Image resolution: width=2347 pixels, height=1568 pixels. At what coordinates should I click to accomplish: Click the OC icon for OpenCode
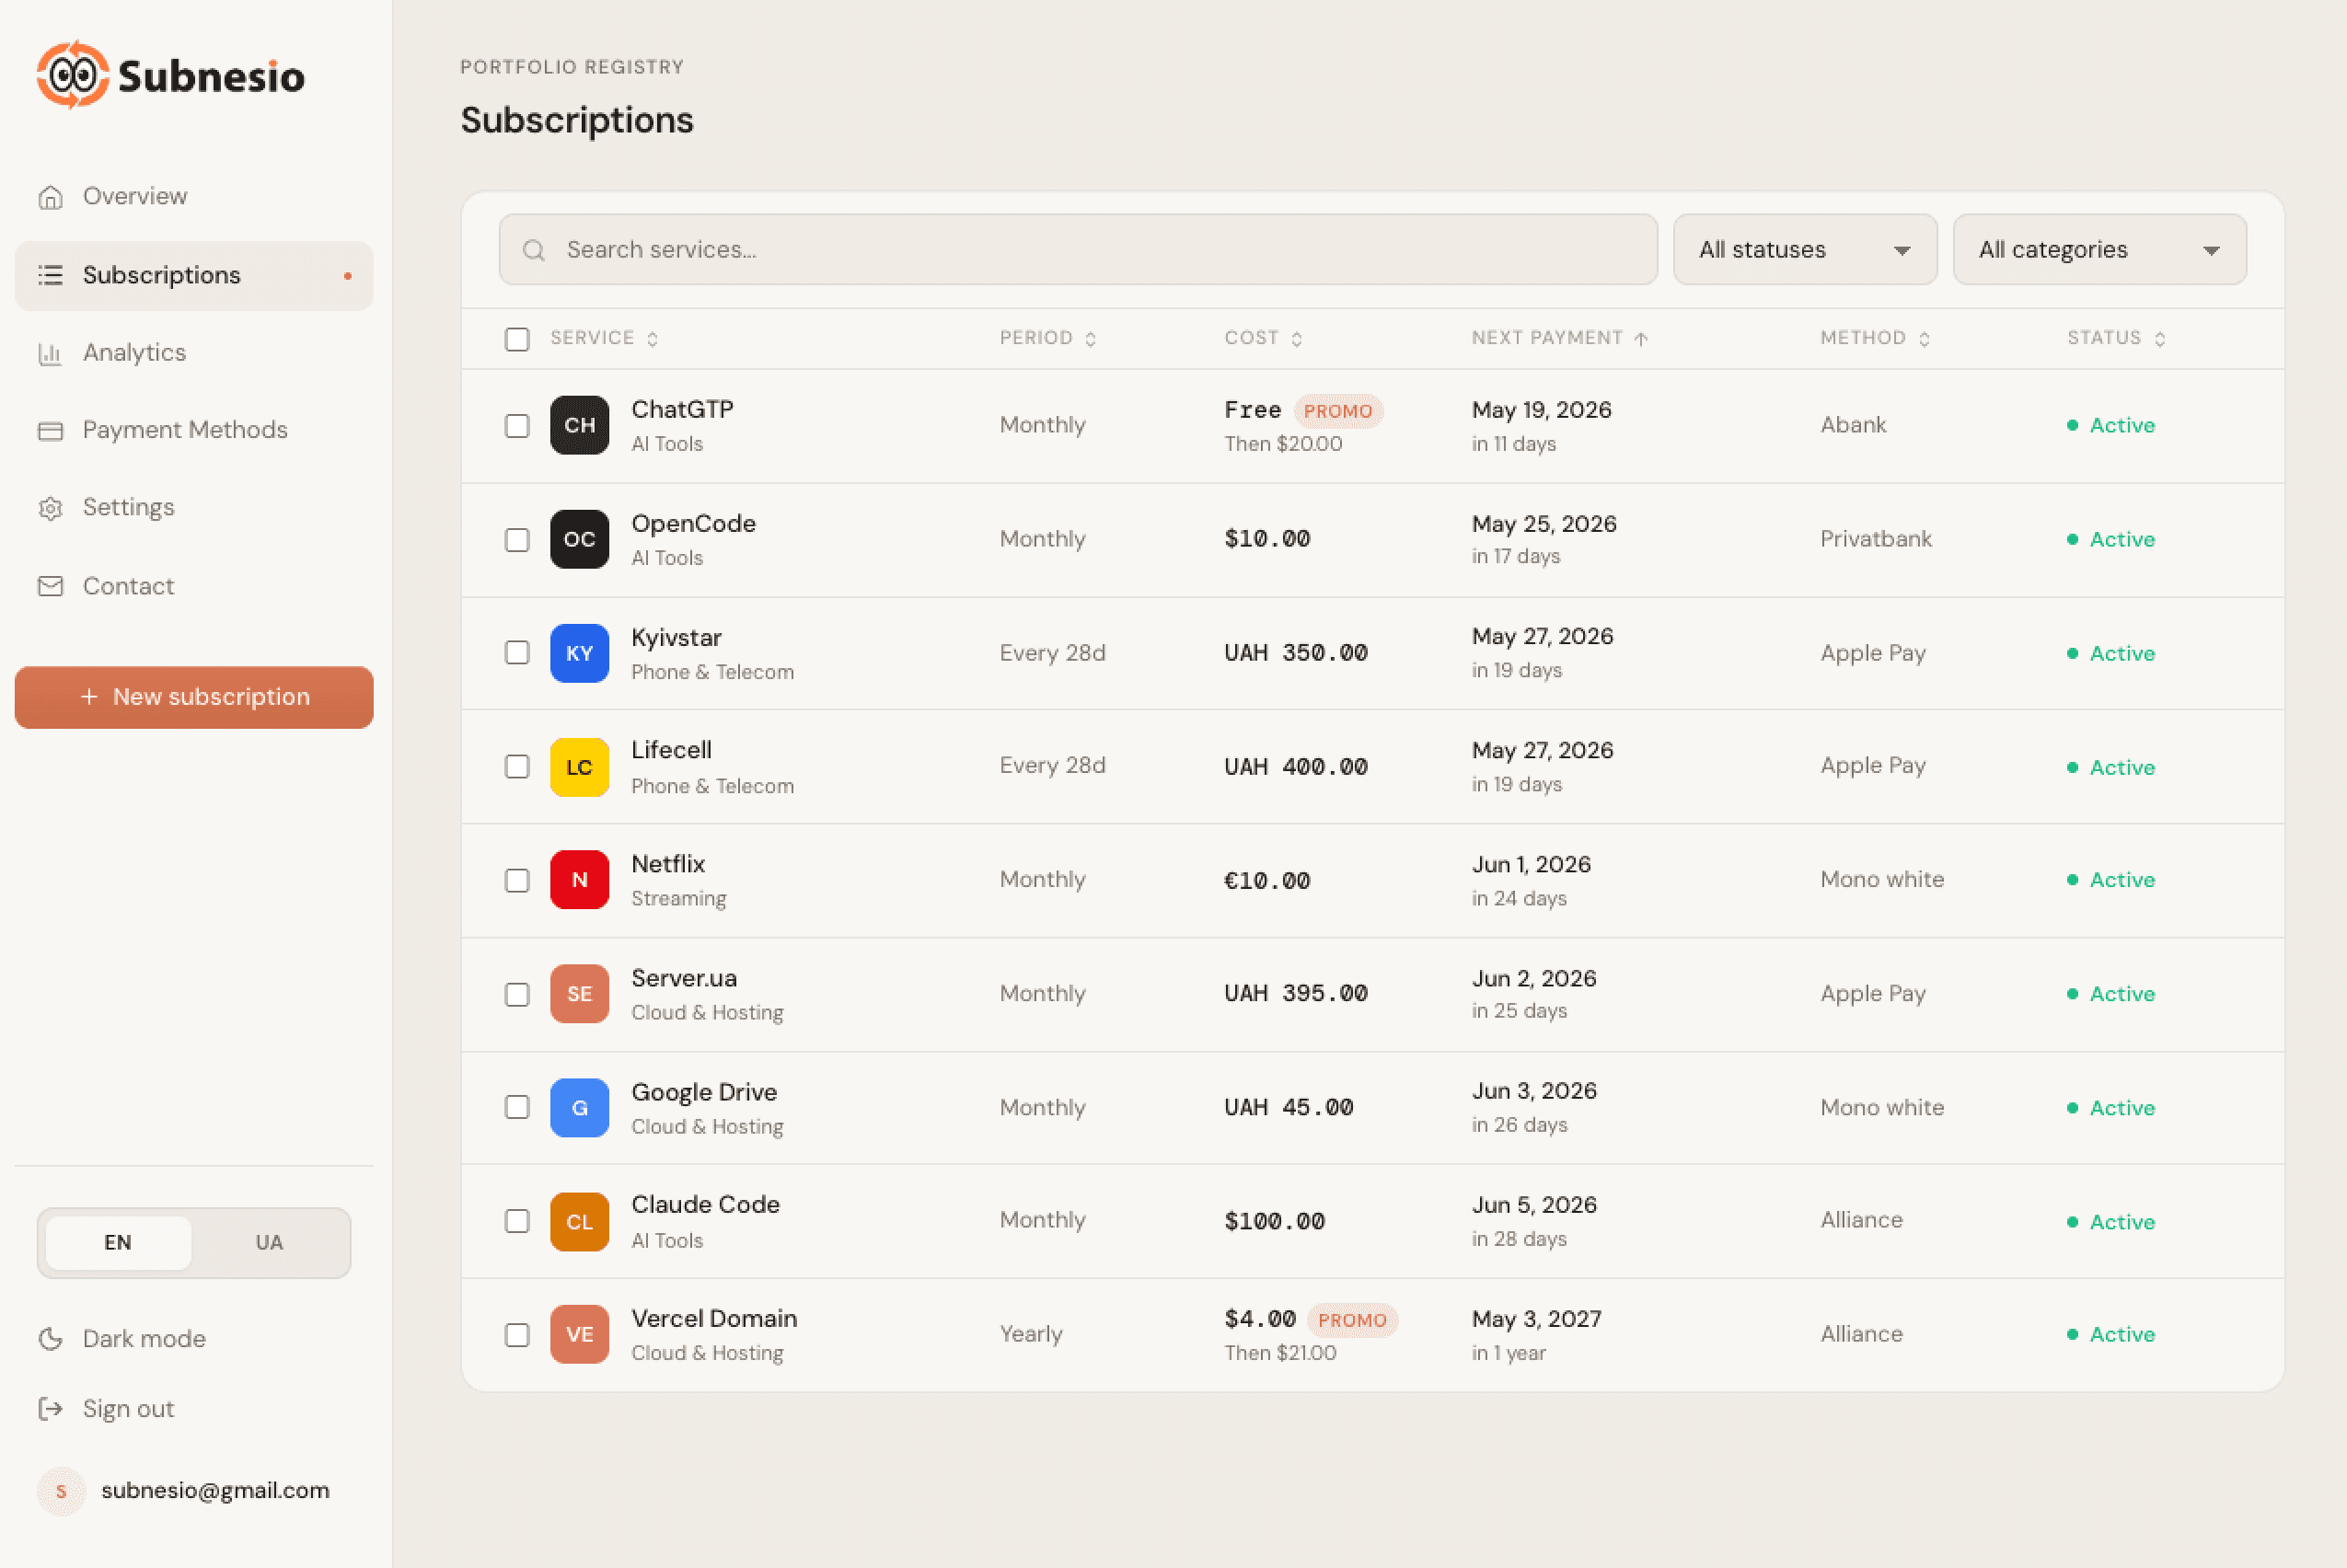coord(580,539)
